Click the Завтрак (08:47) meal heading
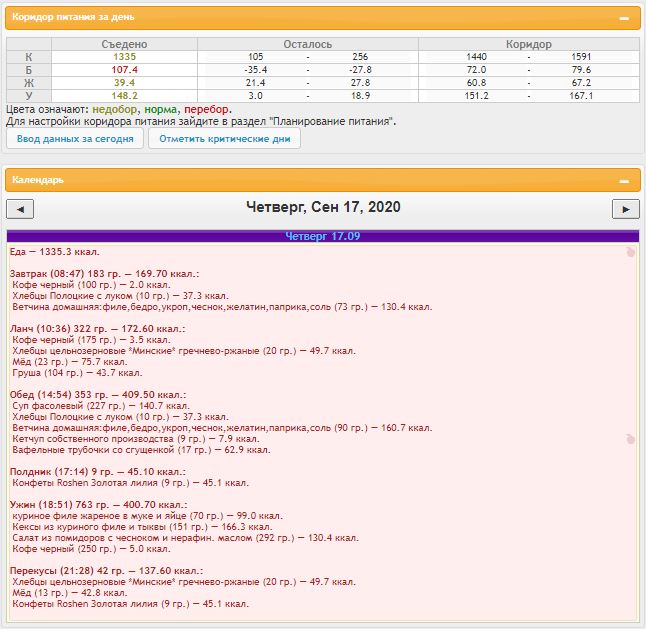Image resolution: width=646 pixels, height=629 pixels. tap(104, 274)
